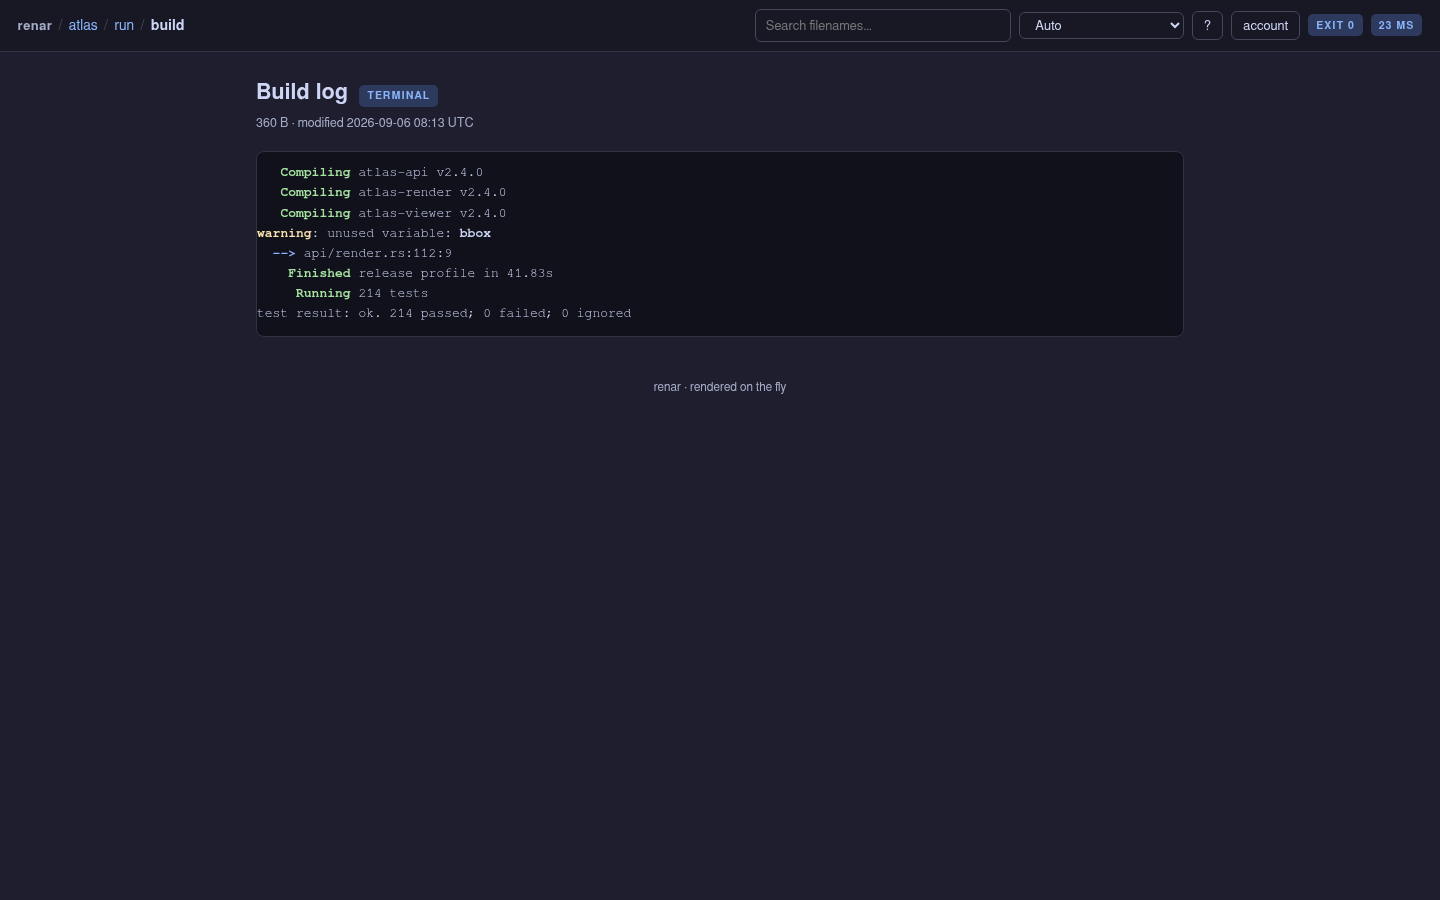Open the account button
The width and height of the screenshot is (1440, 900).
(x=1265, y=26)
